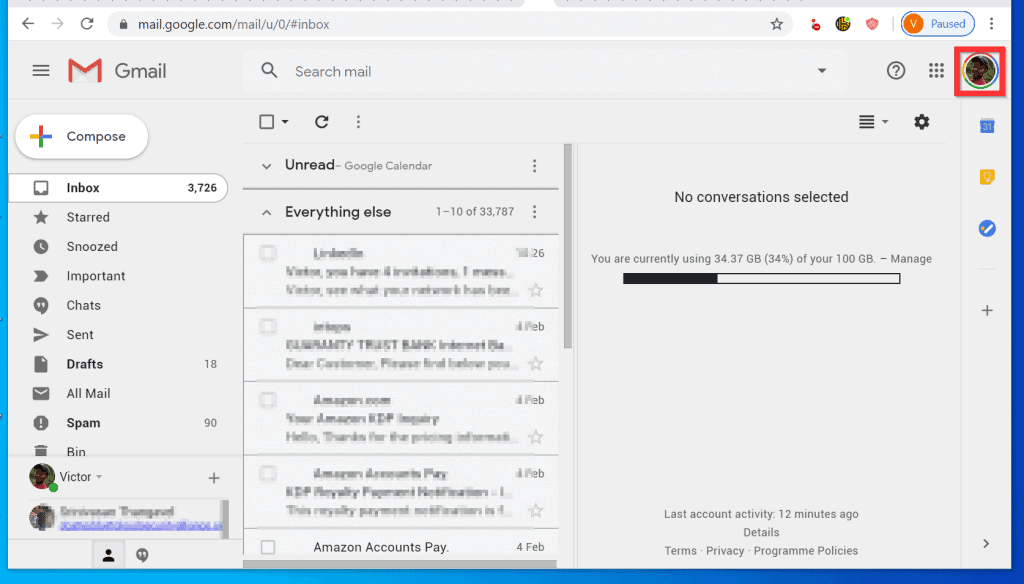Image resolution: width=1024 pixels, height=584 pixels.
Task: Click the storage usage progress bar
Action: (x=761, y=278)
